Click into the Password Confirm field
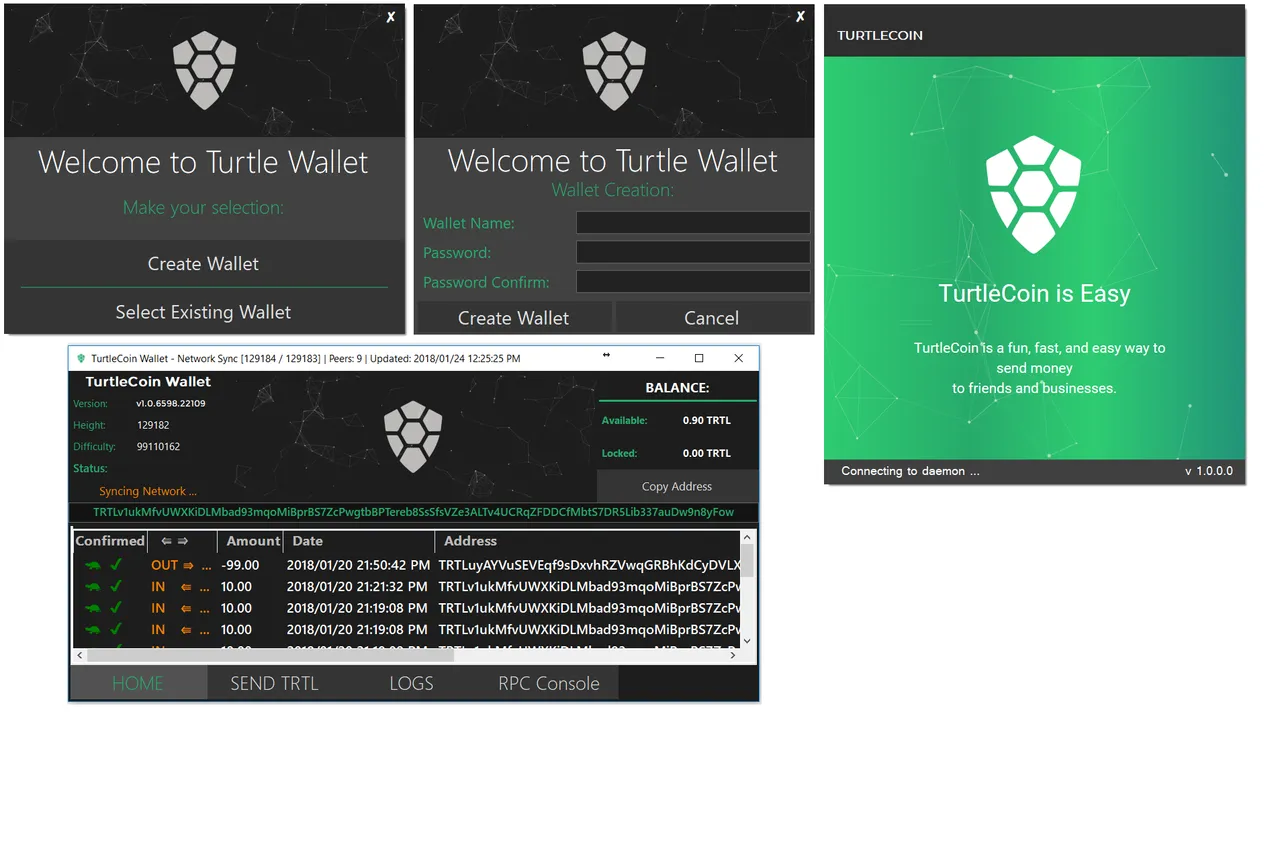This screenshot has height=868, width=1280. coord(693,282)
